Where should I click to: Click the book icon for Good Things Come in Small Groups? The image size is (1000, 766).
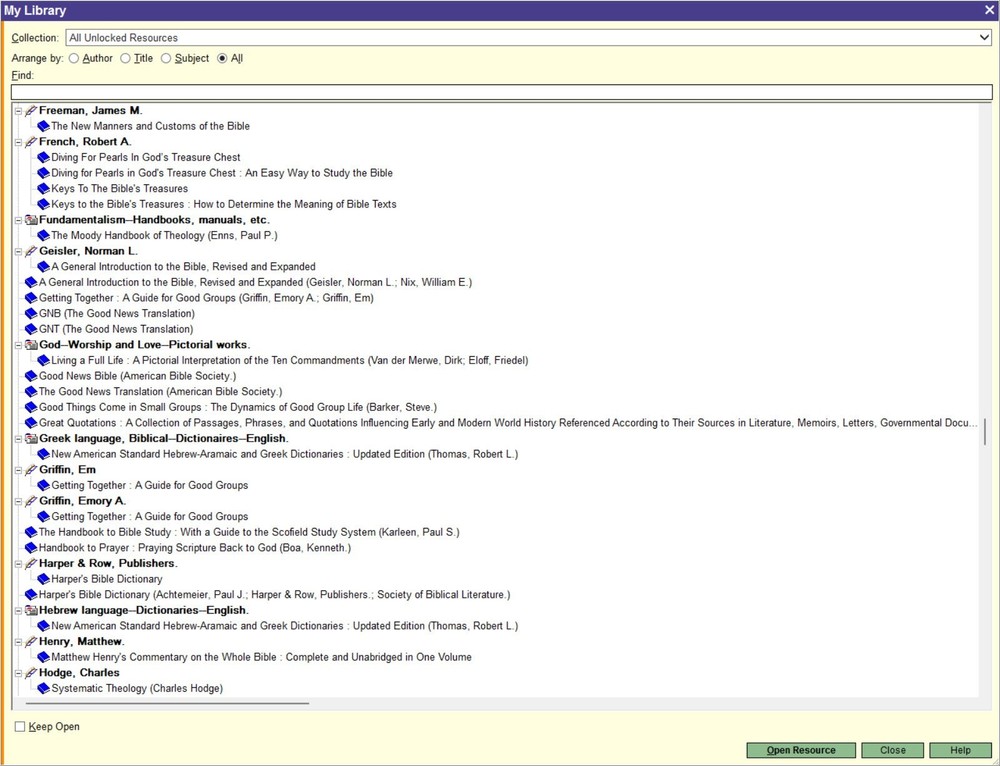31,408
